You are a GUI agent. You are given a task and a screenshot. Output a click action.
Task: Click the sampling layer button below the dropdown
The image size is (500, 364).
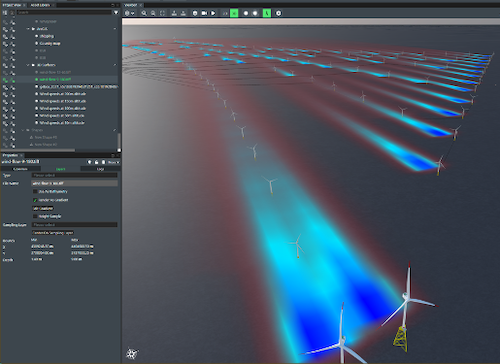coord(53,233)
